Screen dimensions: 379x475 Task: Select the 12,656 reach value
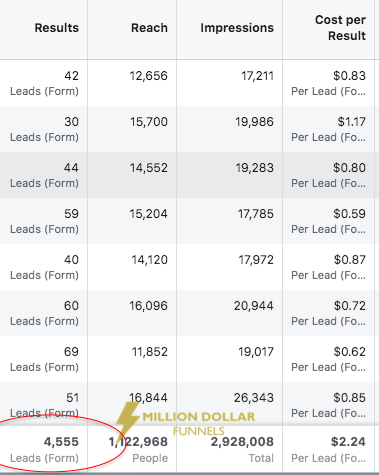148,76
